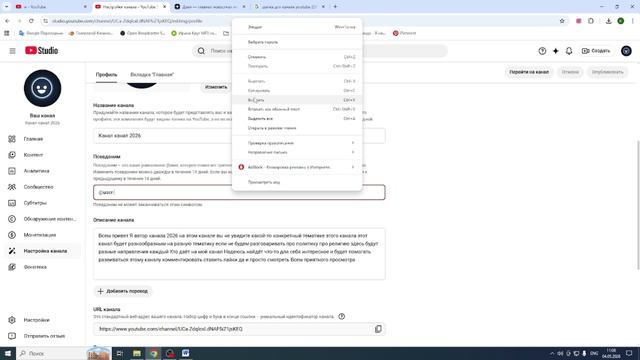Open the Windows Start menu
Screen dimensions: 640x360
(x=8, y=353)
